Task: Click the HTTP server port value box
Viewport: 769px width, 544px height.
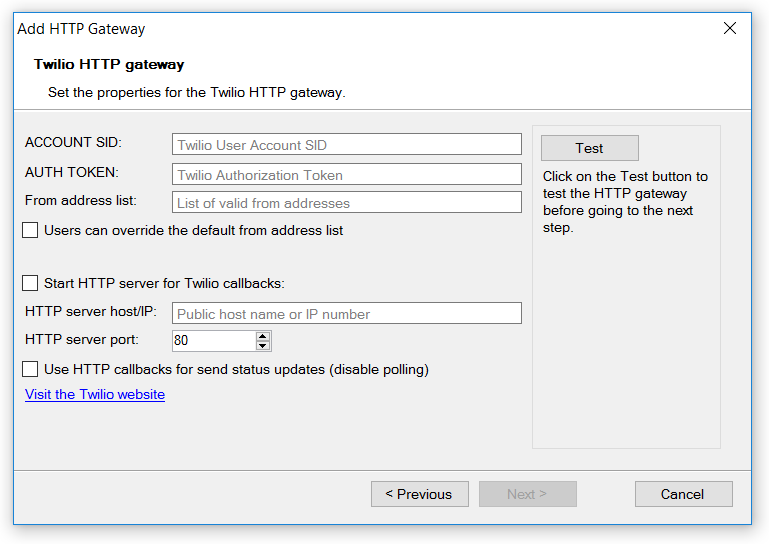Action: [x=213, y=340]
